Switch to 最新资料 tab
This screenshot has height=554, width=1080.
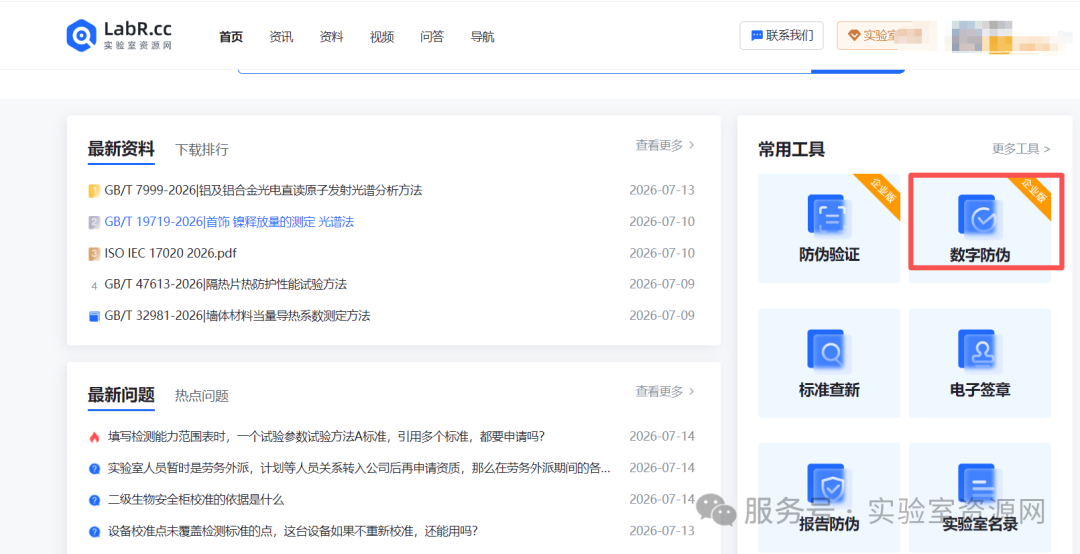click(x=121, y=149)
